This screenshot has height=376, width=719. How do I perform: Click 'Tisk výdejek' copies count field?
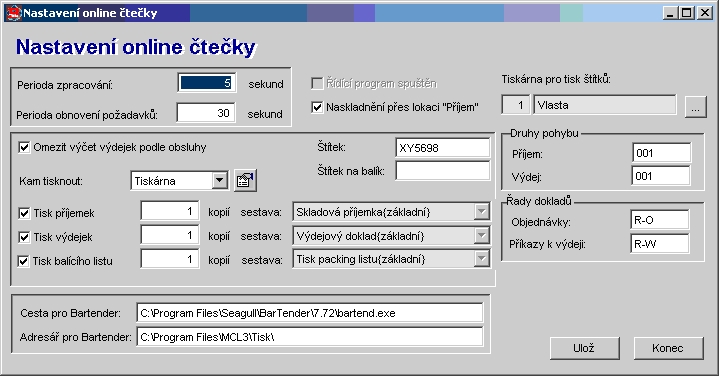pyautogui.click(x=170, y=235)
